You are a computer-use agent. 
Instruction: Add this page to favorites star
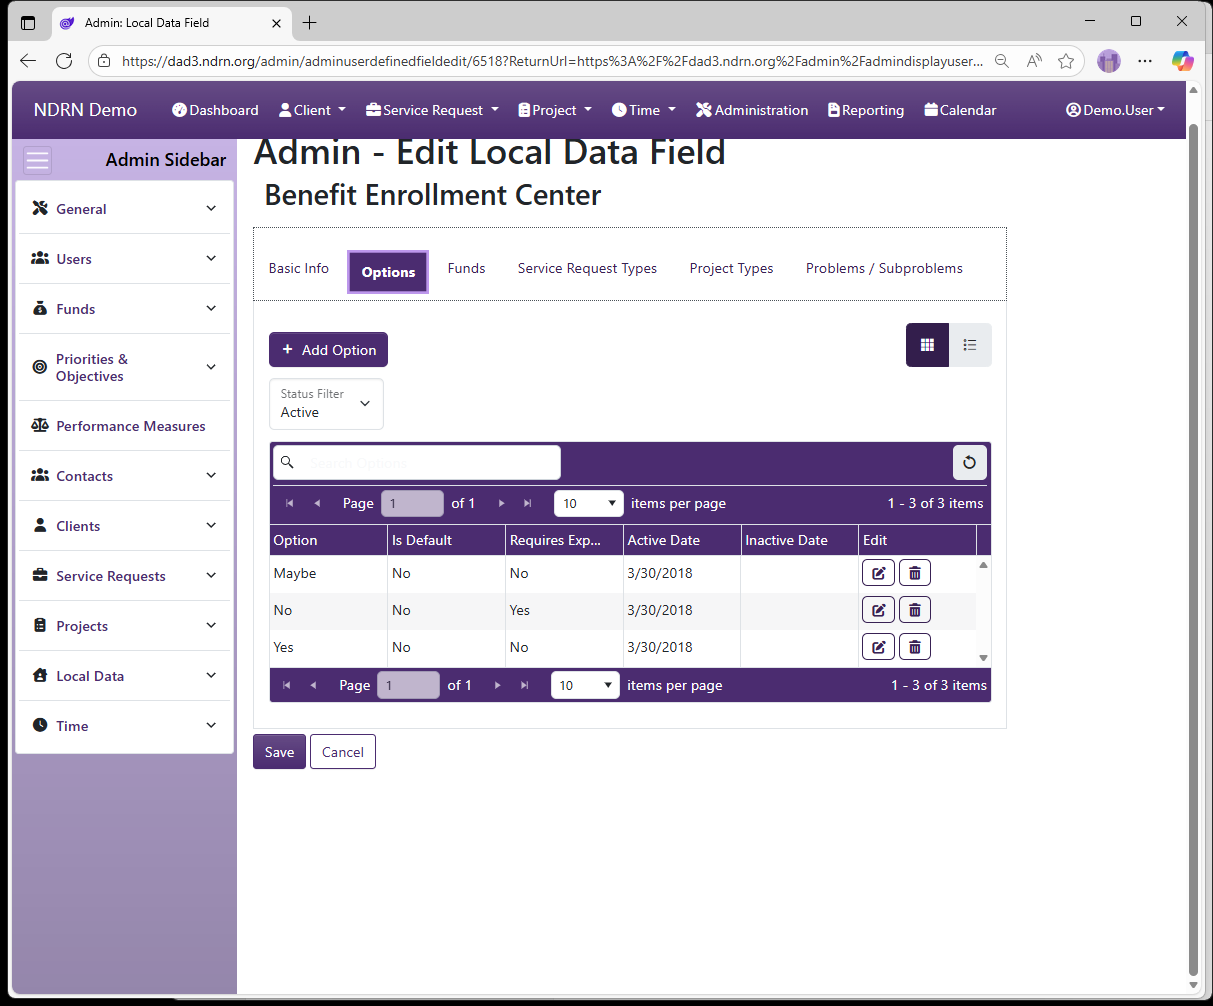(x=1066, y=61)
